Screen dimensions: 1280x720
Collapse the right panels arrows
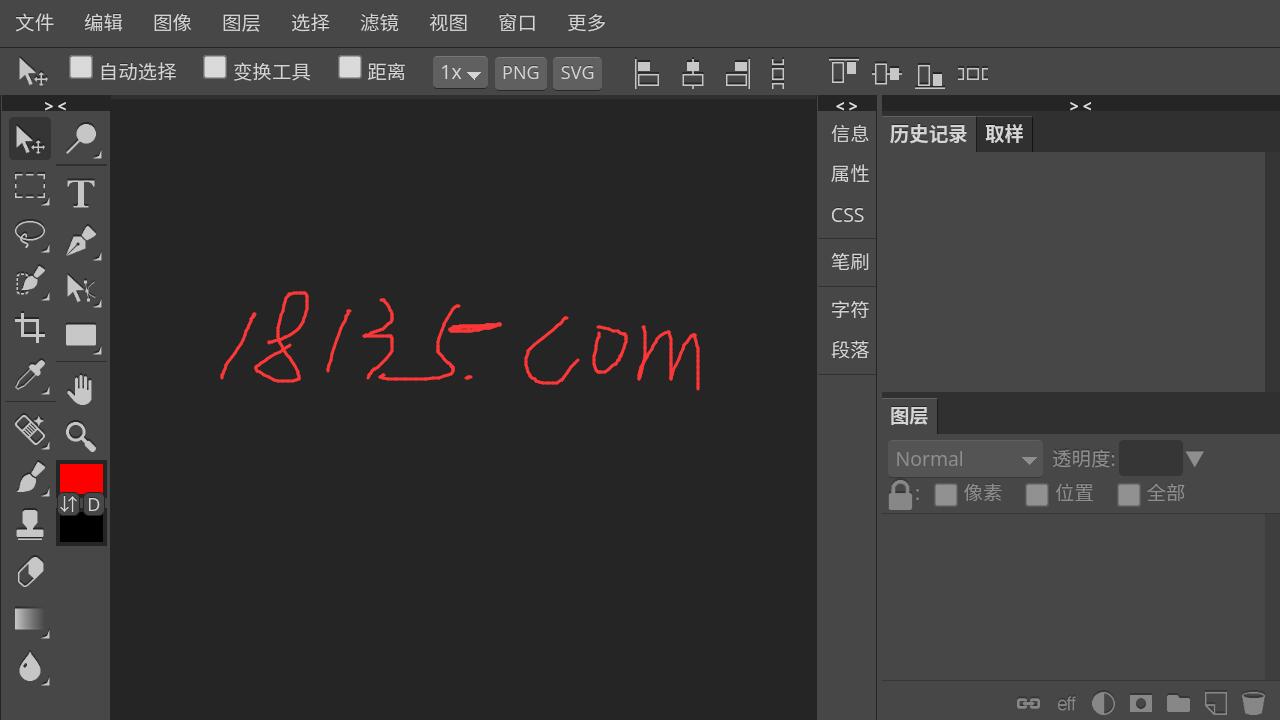pyautogui.click(x=1080, y=105)
